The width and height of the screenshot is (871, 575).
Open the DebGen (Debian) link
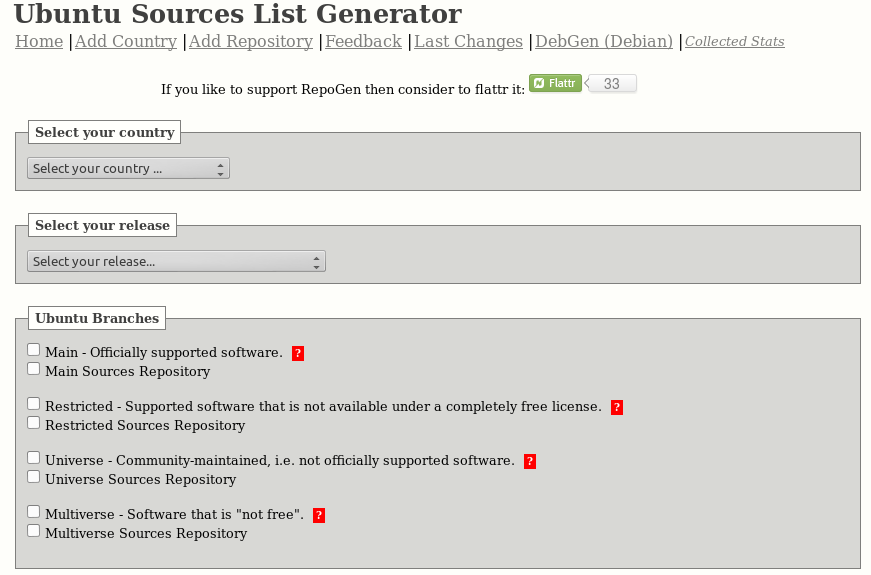pos(604,41)
